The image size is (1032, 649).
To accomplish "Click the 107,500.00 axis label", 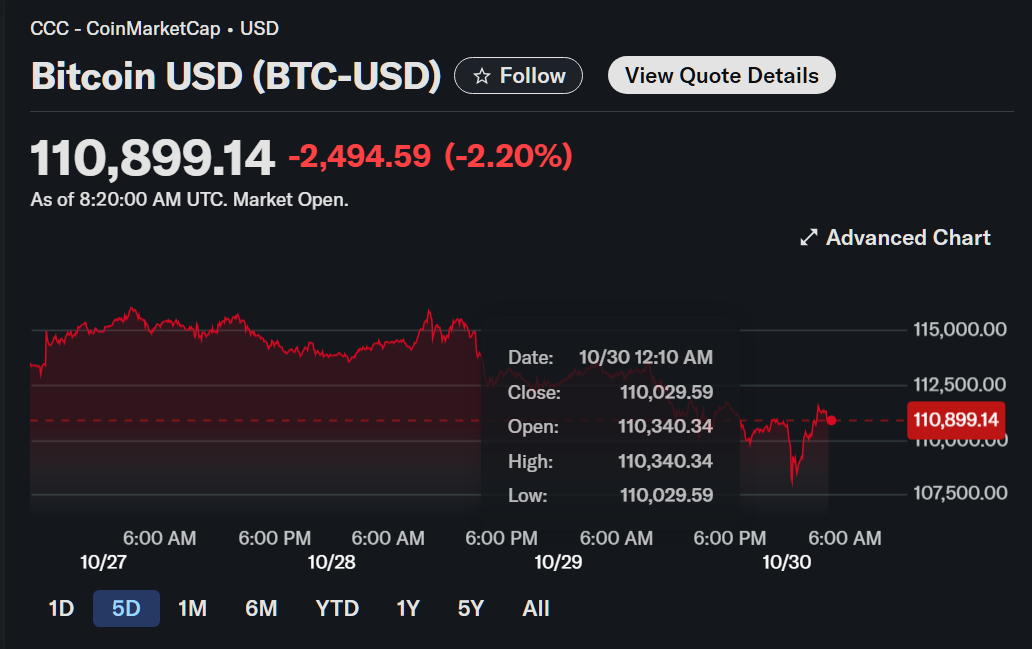I will point(959,493).
